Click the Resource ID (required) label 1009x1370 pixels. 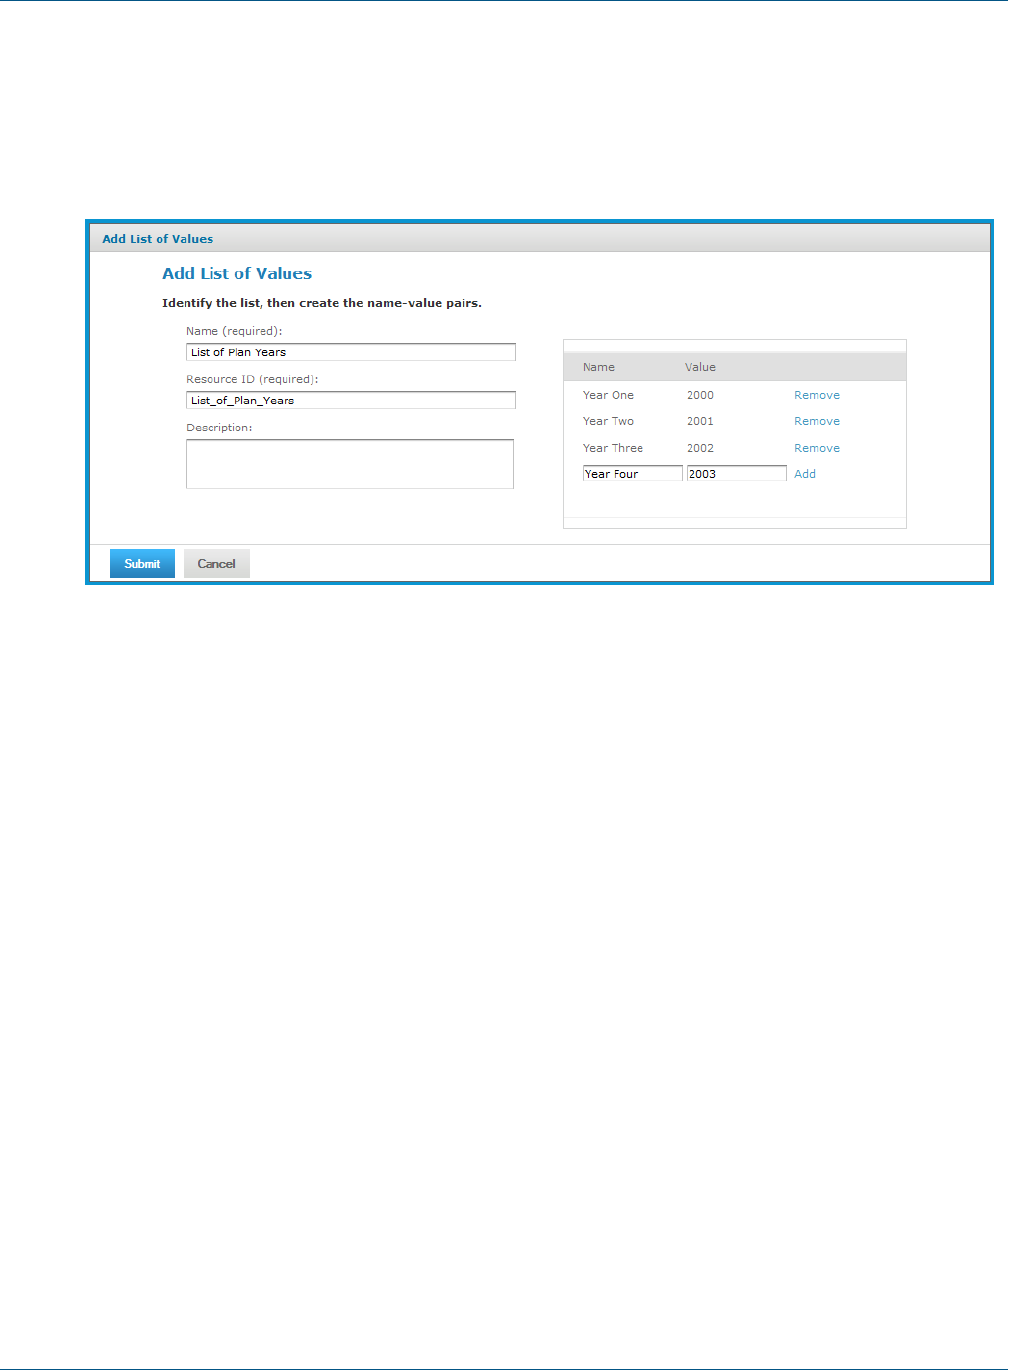[x=252, y=379]
